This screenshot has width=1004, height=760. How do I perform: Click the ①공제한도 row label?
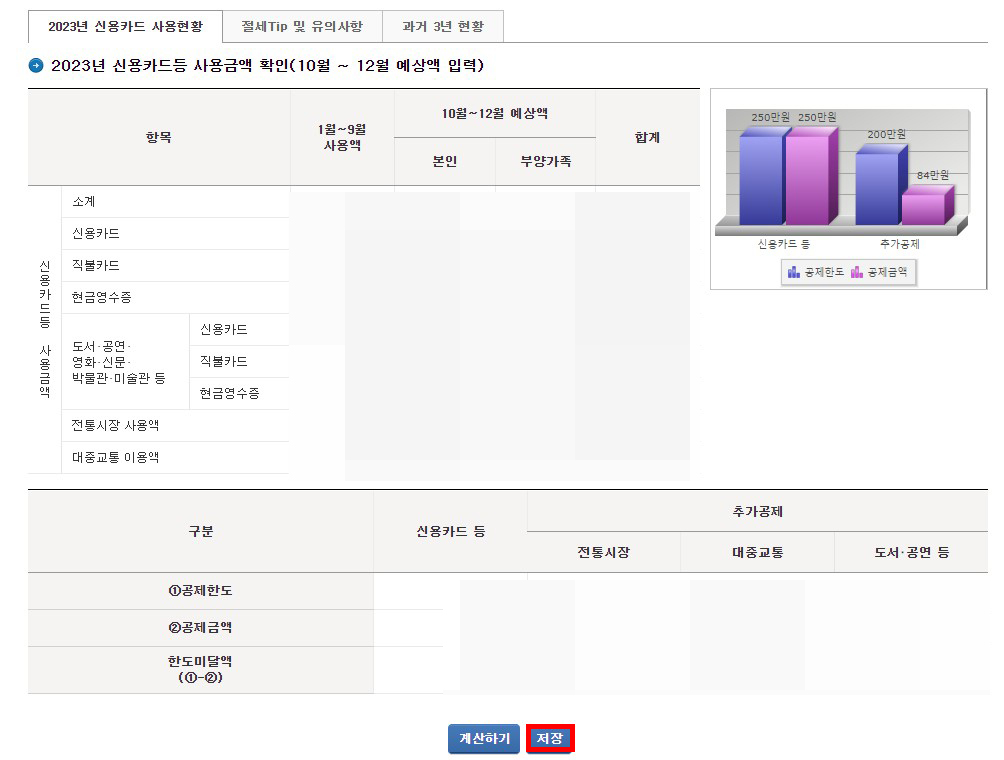200,591
